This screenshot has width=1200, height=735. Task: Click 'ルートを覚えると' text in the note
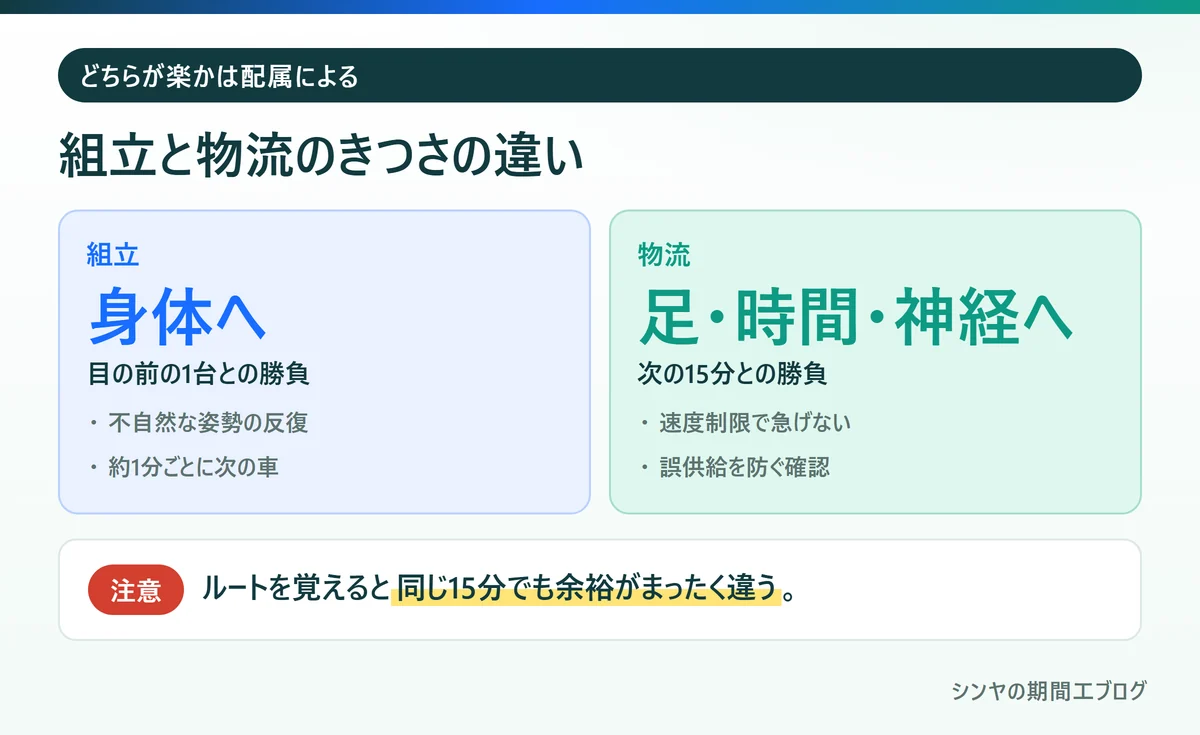[295, 589]
